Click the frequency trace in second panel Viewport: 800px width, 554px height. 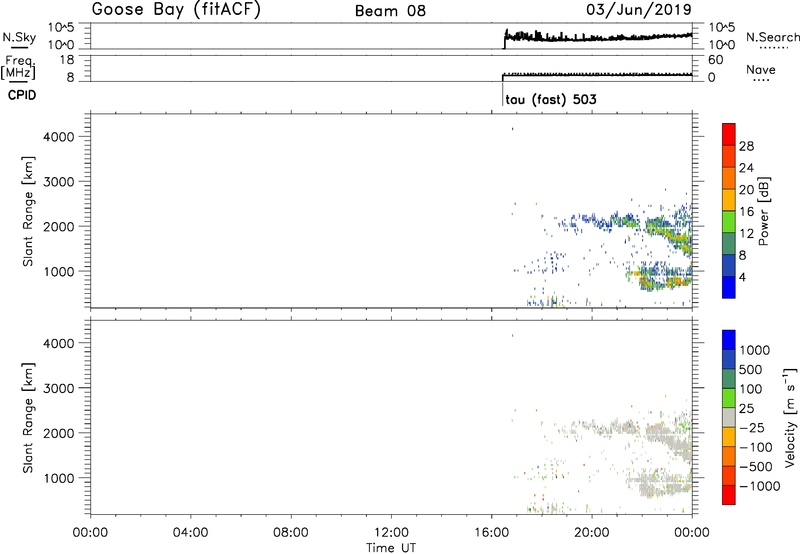coord(598,75)
